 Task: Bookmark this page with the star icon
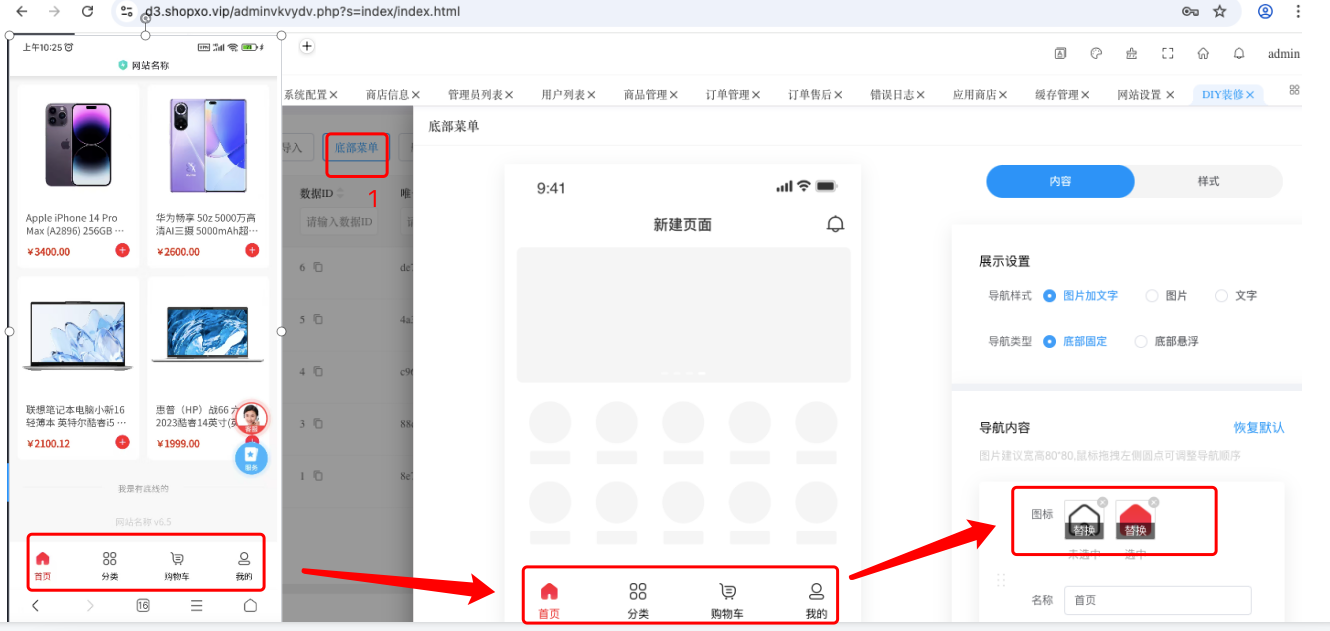pyautogui.click(x=1219, y=11)
